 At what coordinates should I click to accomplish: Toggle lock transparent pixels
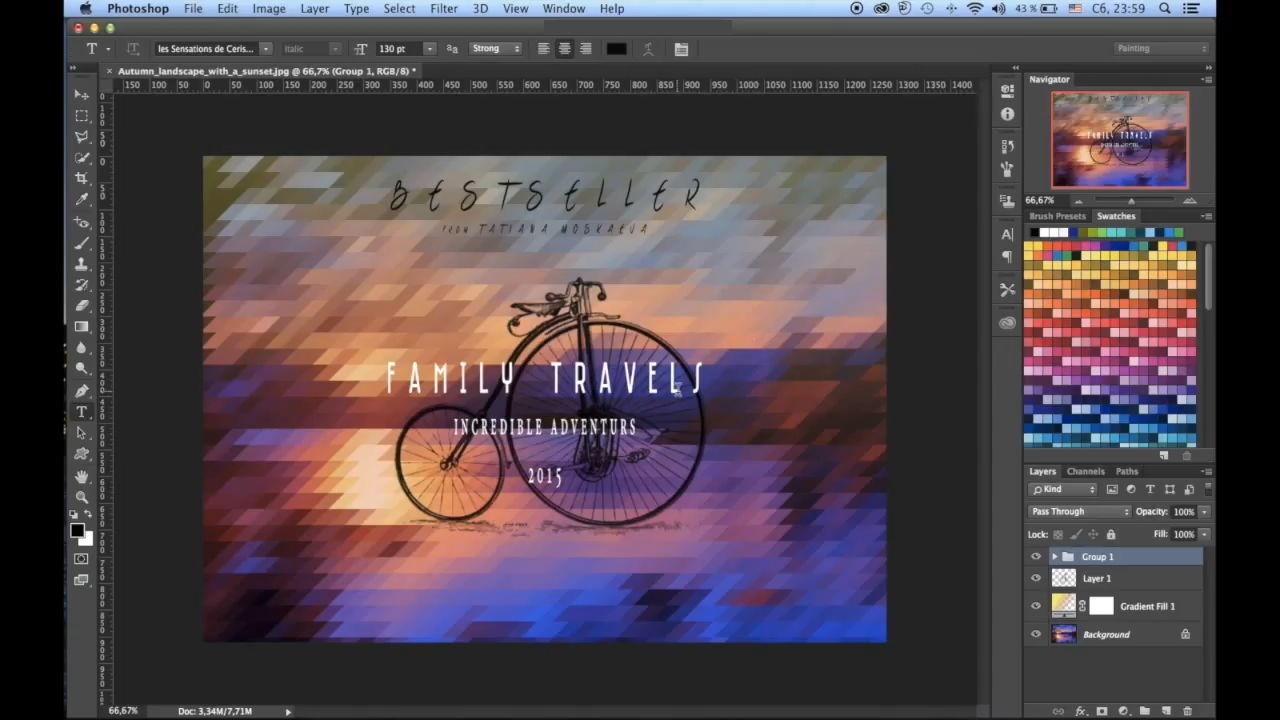[1058, 534]
